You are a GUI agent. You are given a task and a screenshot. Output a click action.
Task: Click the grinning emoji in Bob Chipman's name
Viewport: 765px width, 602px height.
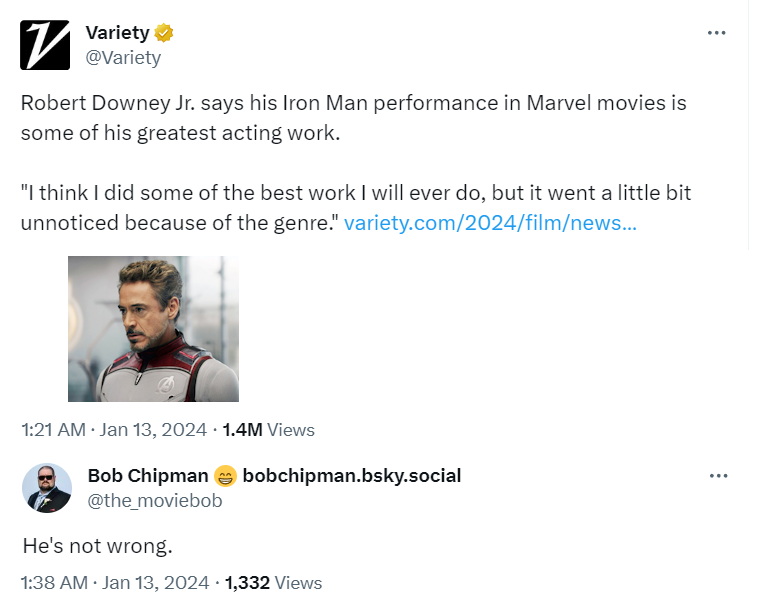225,476
